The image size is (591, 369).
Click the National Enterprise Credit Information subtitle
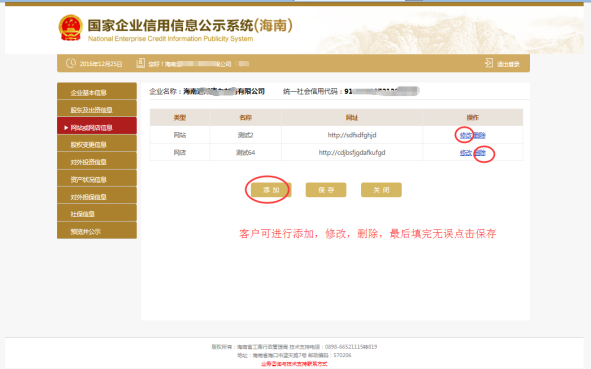(170, 38)
